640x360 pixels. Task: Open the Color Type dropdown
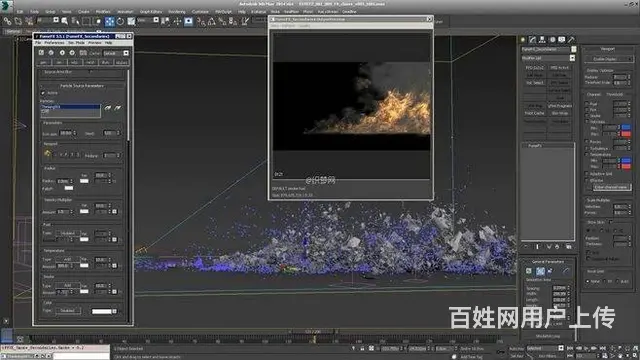(67, 311)
